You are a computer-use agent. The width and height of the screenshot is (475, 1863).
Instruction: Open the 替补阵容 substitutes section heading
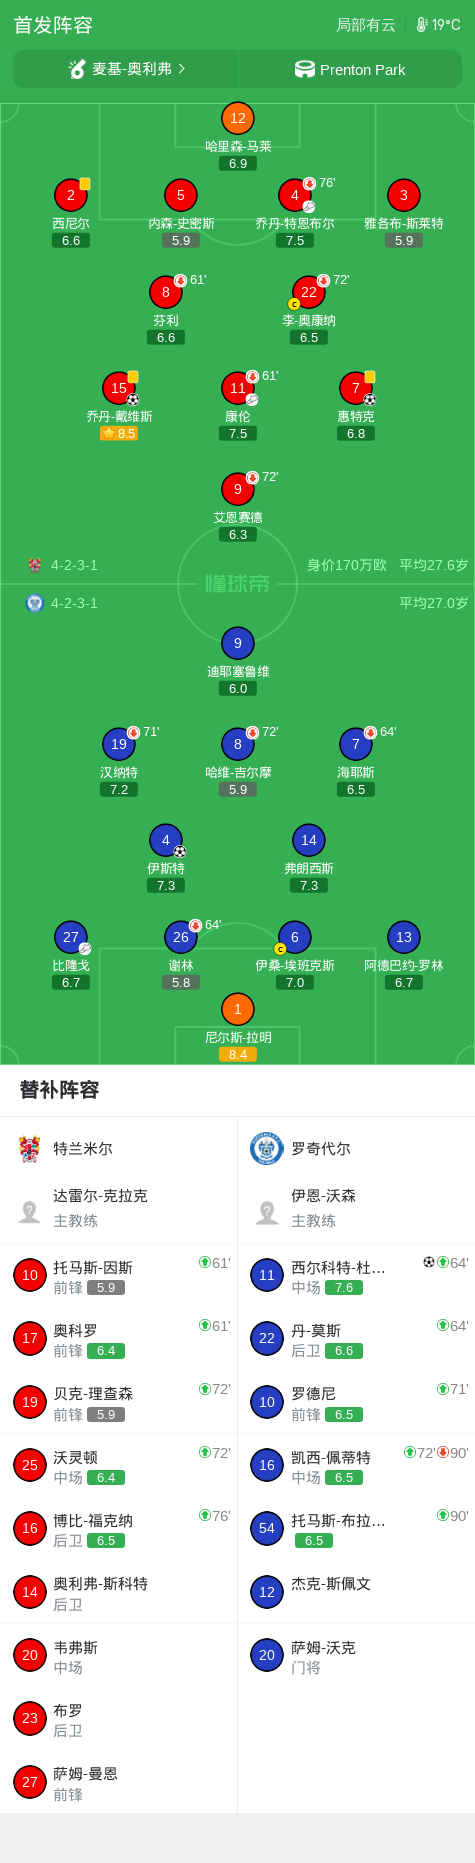(x=60, y=1090)
